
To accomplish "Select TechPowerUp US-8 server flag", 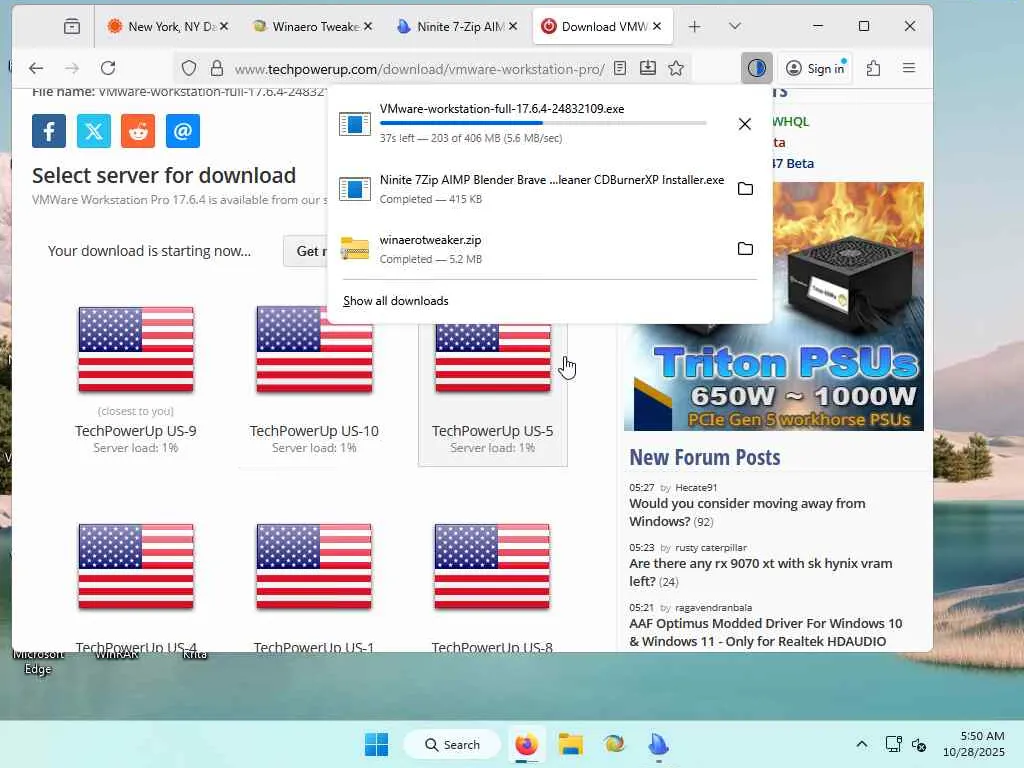I will tap(492, 567).
